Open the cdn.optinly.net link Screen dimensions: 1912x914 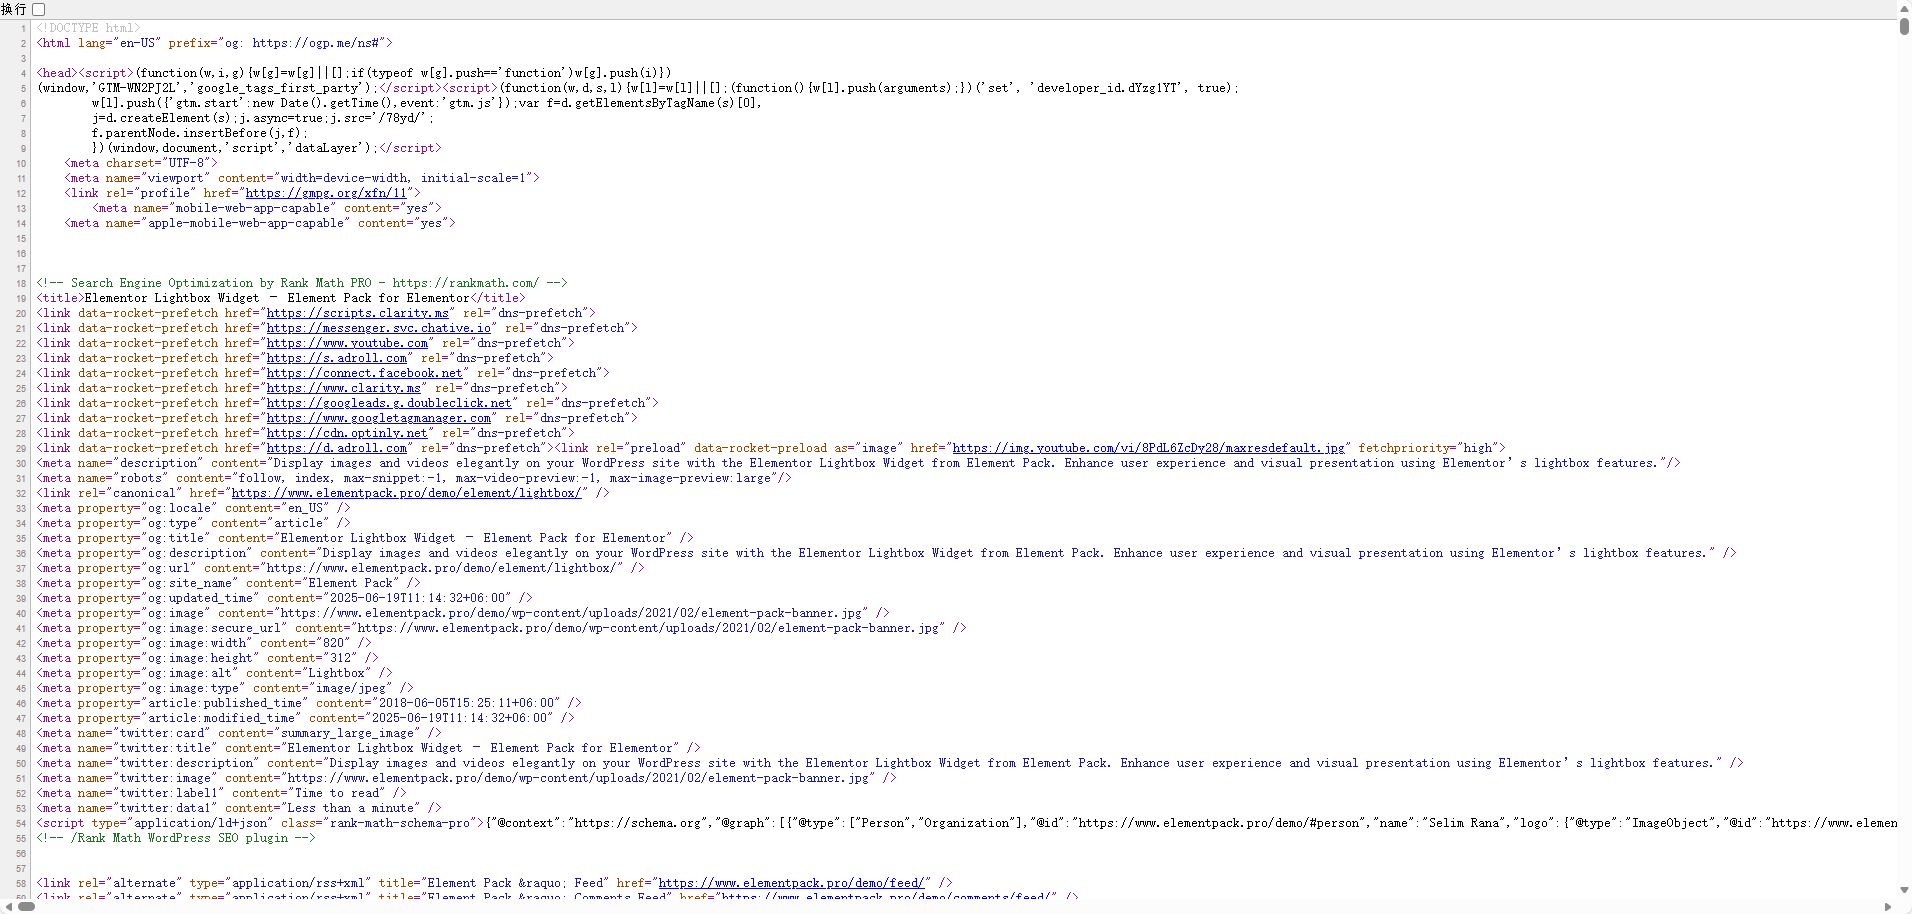coord(347,433)
